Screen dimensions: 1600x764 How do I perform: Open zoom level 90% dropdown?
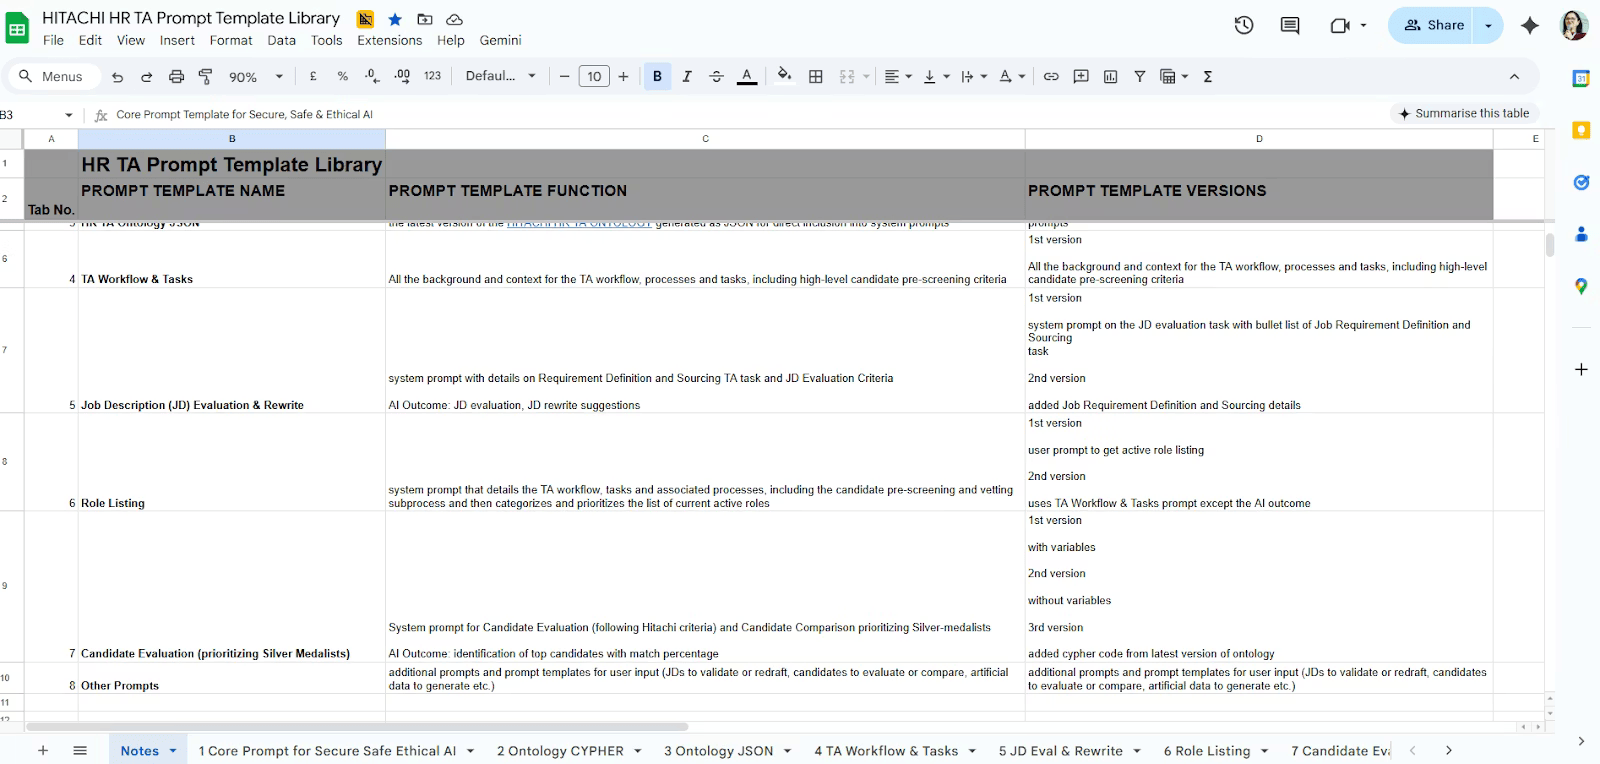coord(257,77)
